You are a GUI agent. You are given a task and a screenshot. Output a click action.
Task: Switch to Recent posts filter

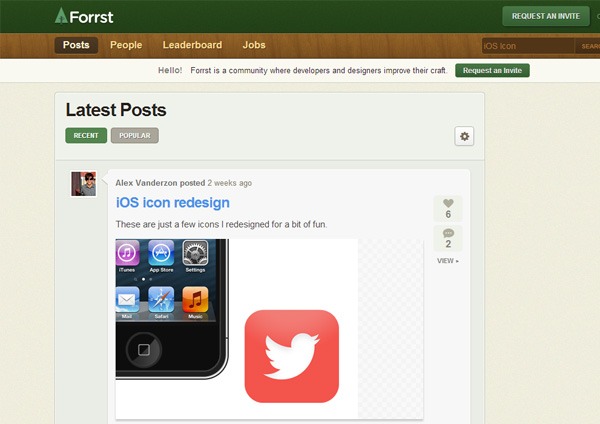86,136
